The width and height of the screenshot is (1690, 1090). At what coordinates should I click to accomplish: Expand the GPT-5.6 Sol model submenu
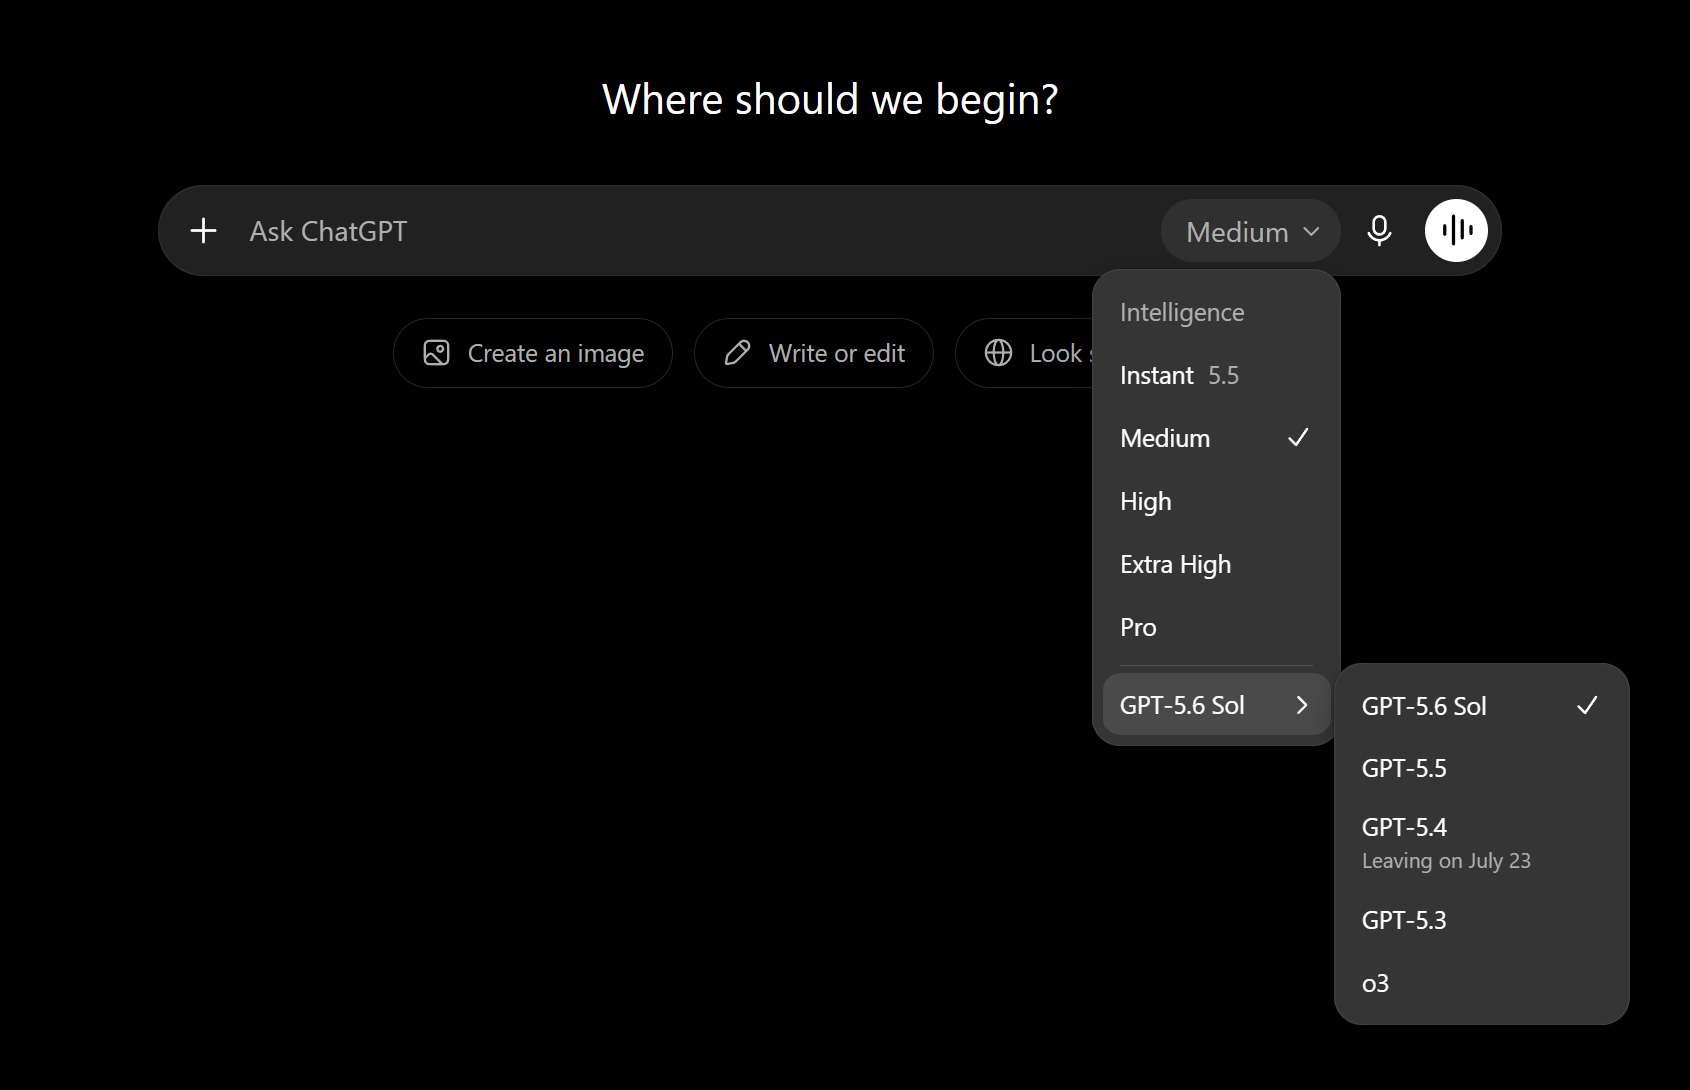pos(1216,705)
